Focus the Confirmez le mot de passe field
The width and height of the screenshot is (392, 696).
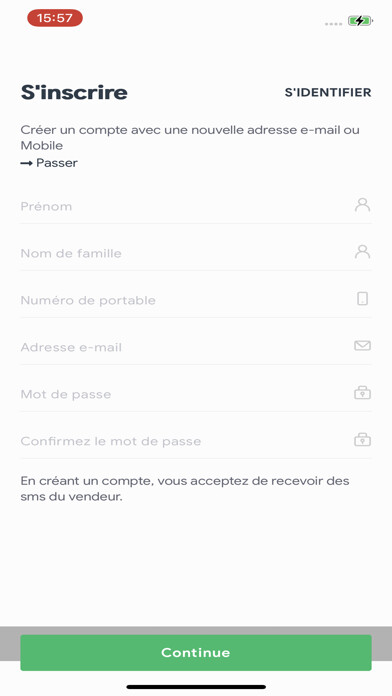point(196,441)
